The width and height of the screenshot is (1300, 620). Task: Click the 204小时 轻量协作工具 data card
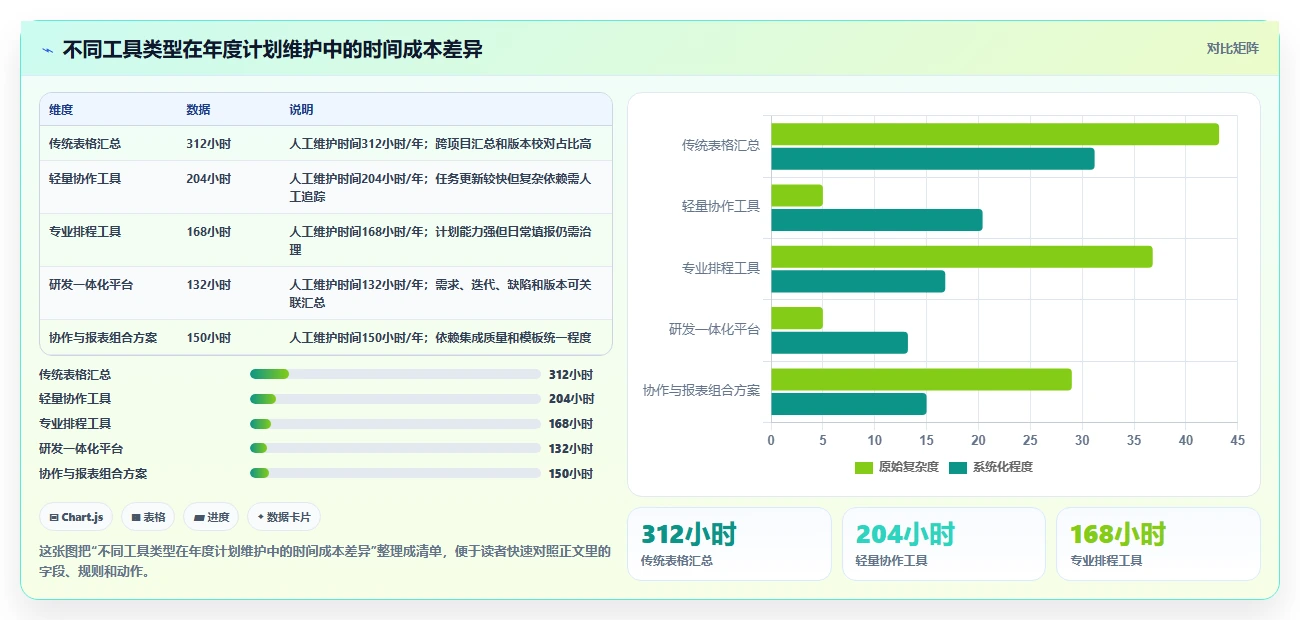click(x=944, y=544)
